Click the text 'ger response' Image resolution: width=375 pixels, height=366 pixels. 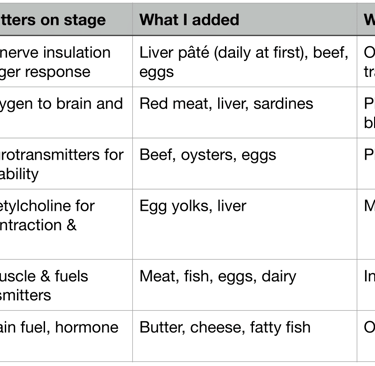point(45,72)
